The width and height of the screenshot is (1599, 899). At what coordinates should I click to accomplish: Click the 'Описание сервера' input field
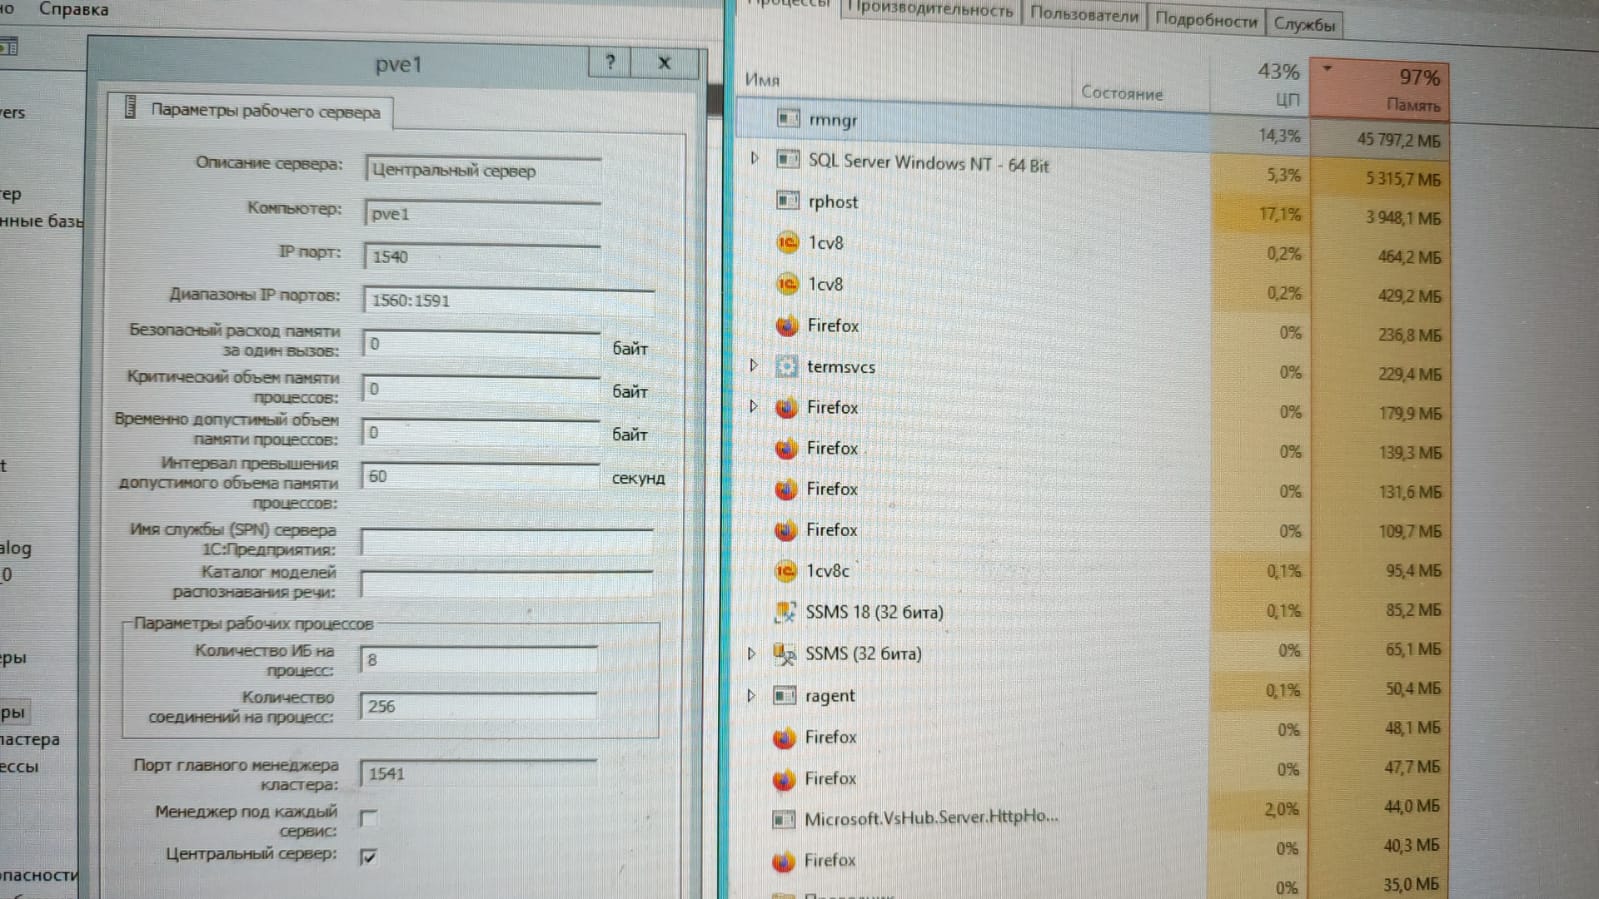tap(483, 171)
